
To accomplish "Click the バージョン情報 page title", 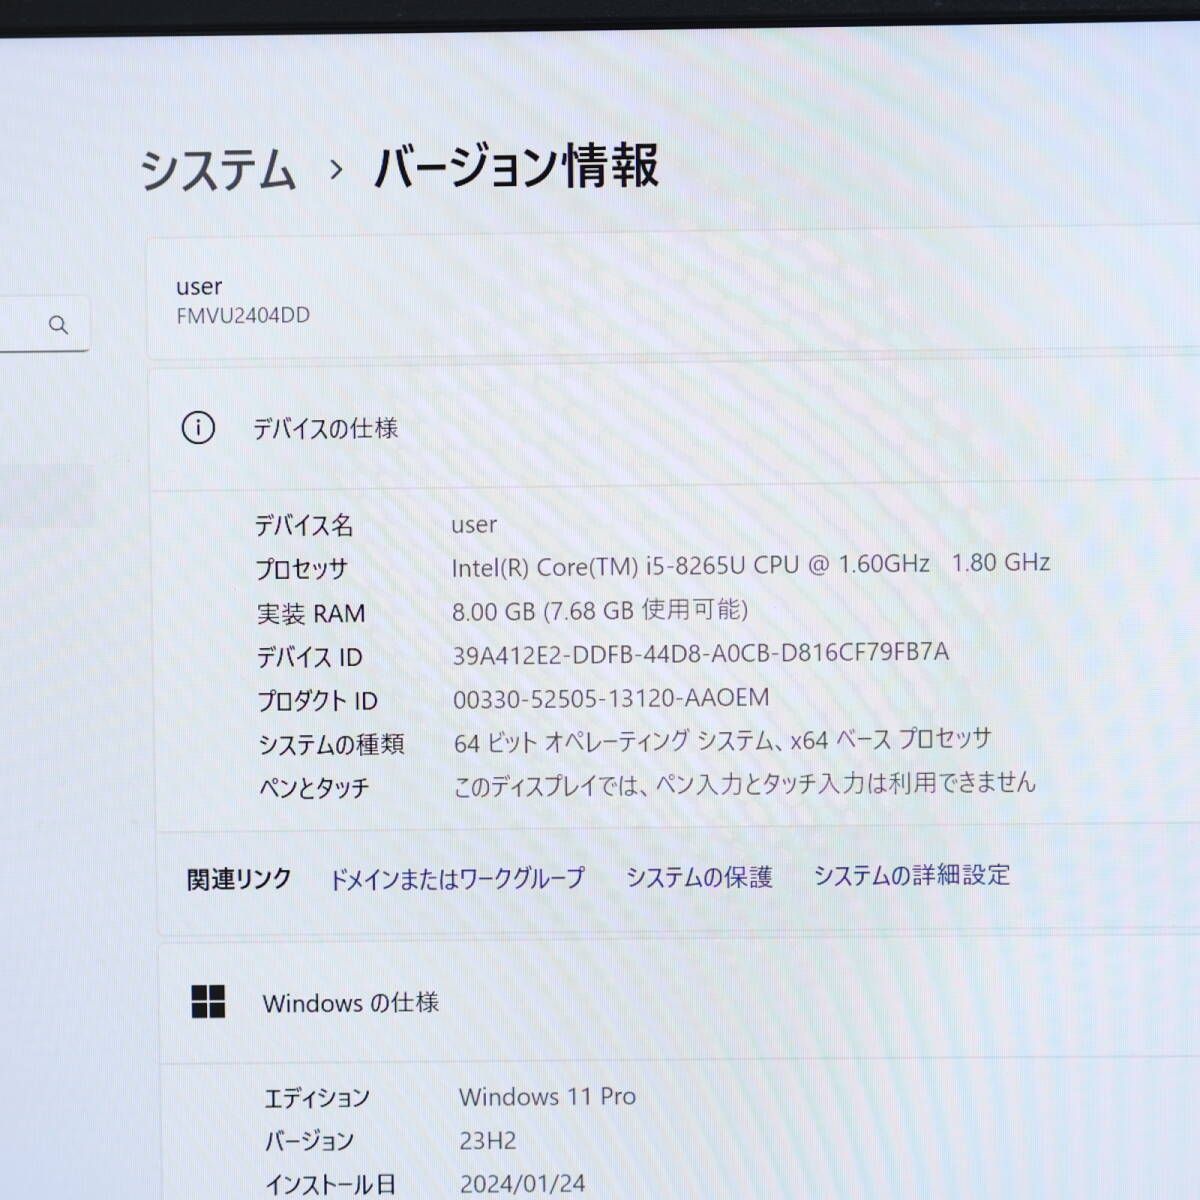I will click(x=516, y=166).
